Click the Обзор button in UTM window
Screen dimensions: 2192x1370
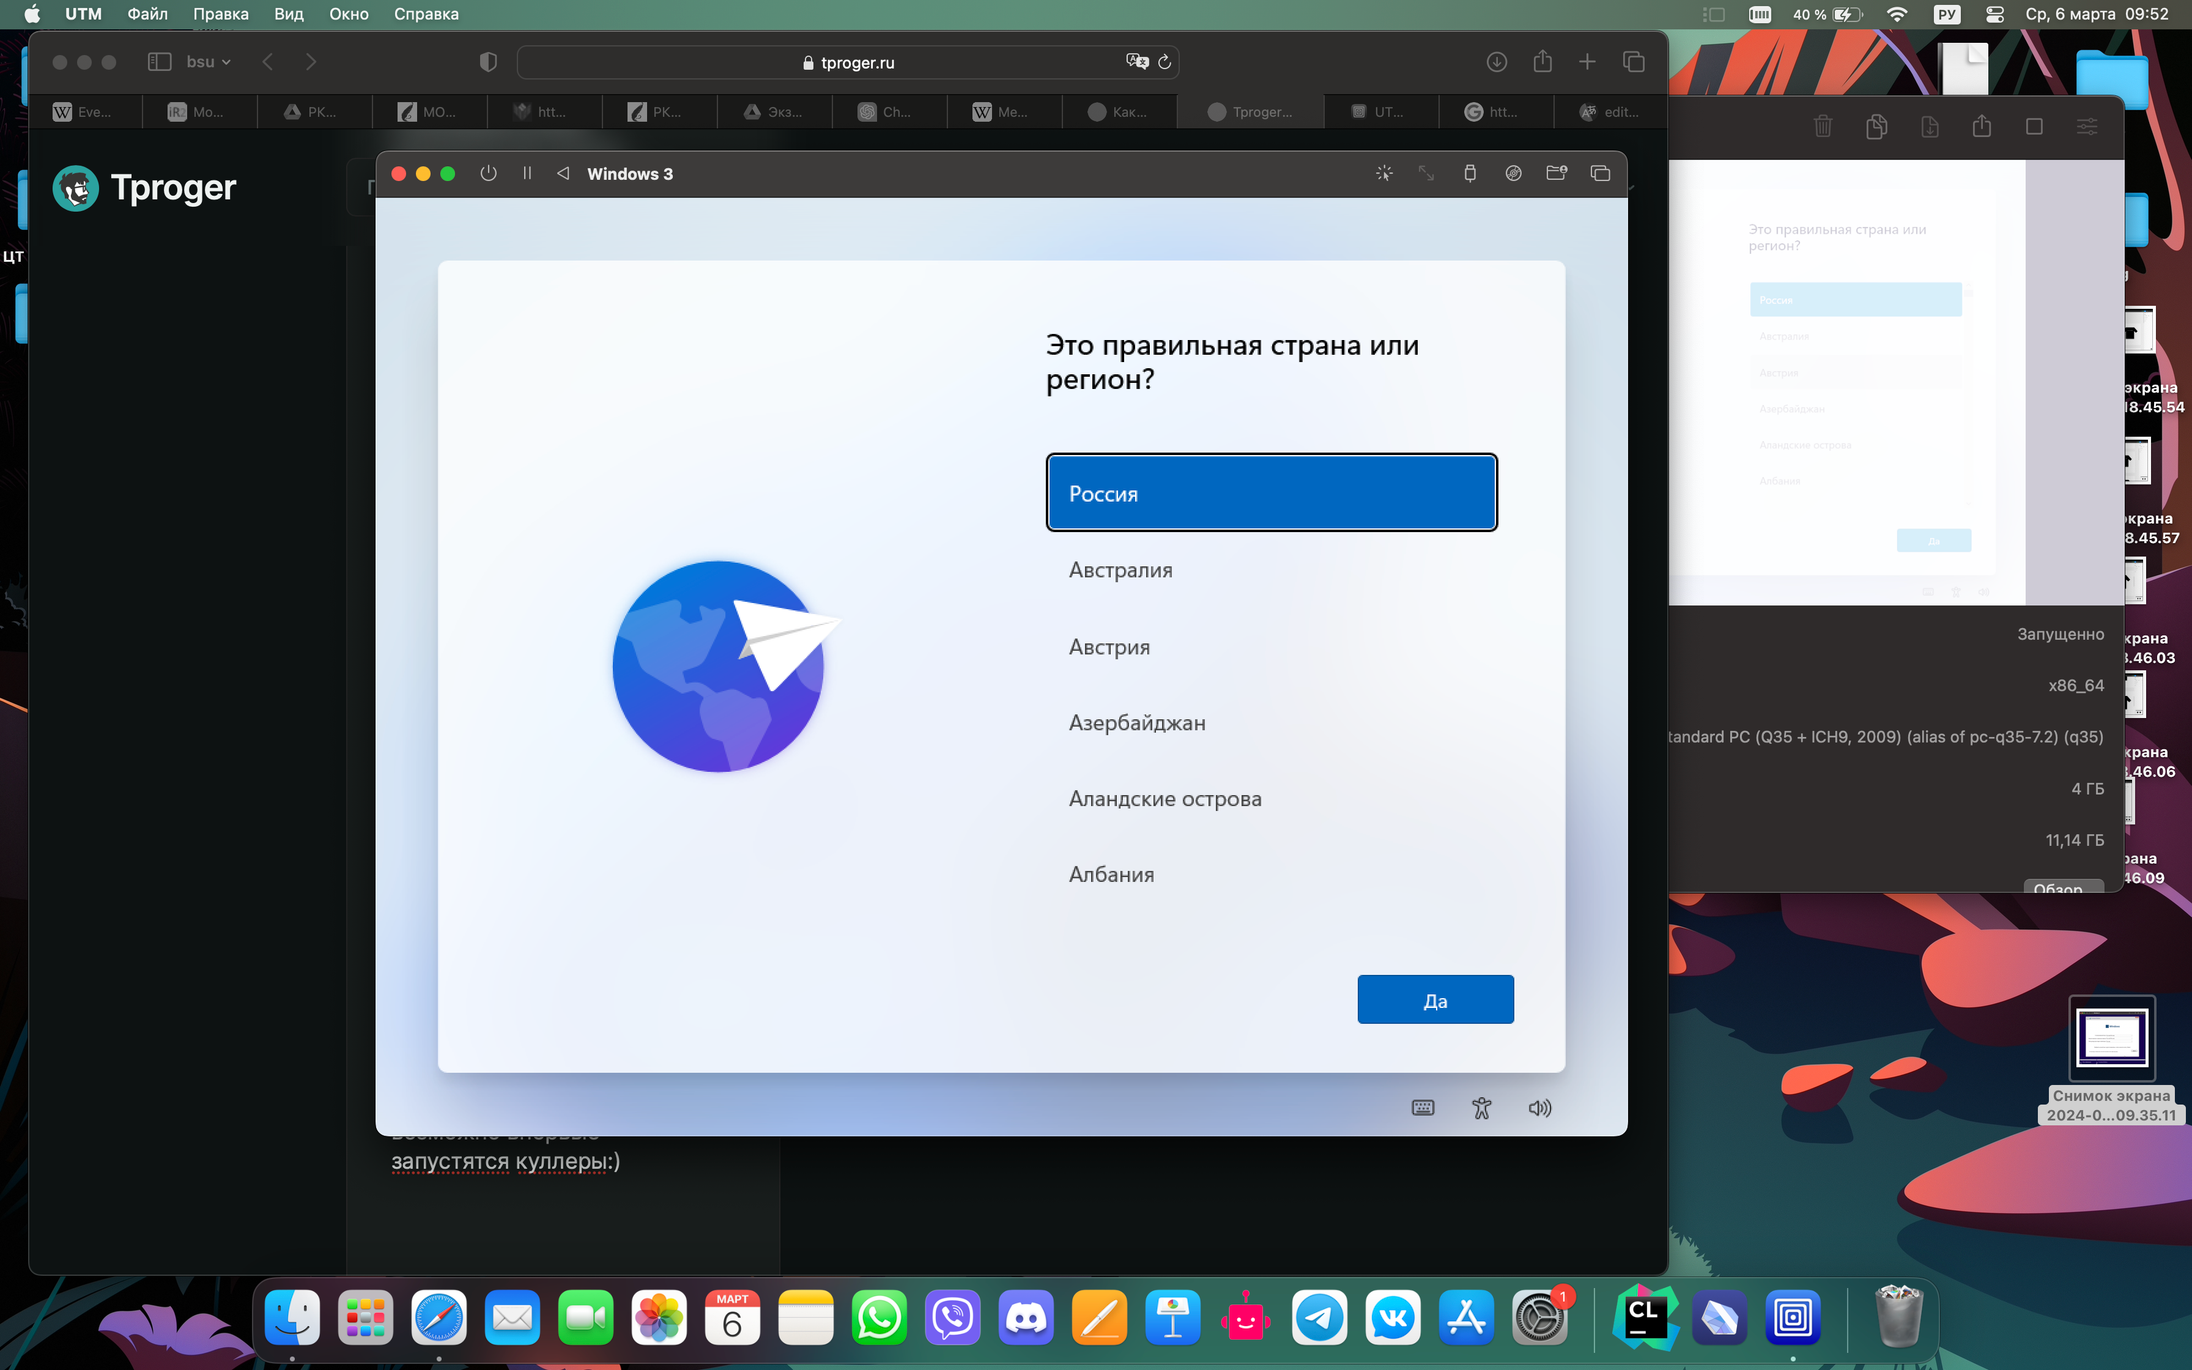(x=2063, y=886)
